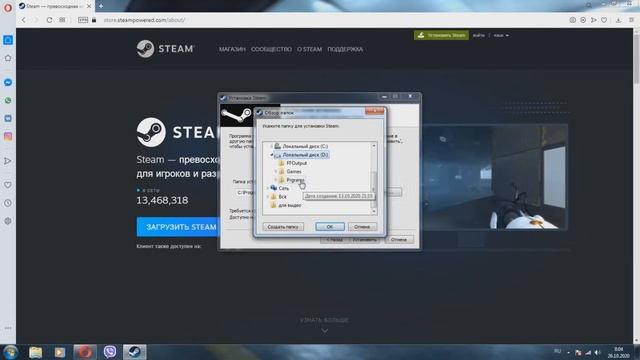Screen dimensions: 640x360
Task: Click the Steam logo in page header
Action: [x=165, y=49]
